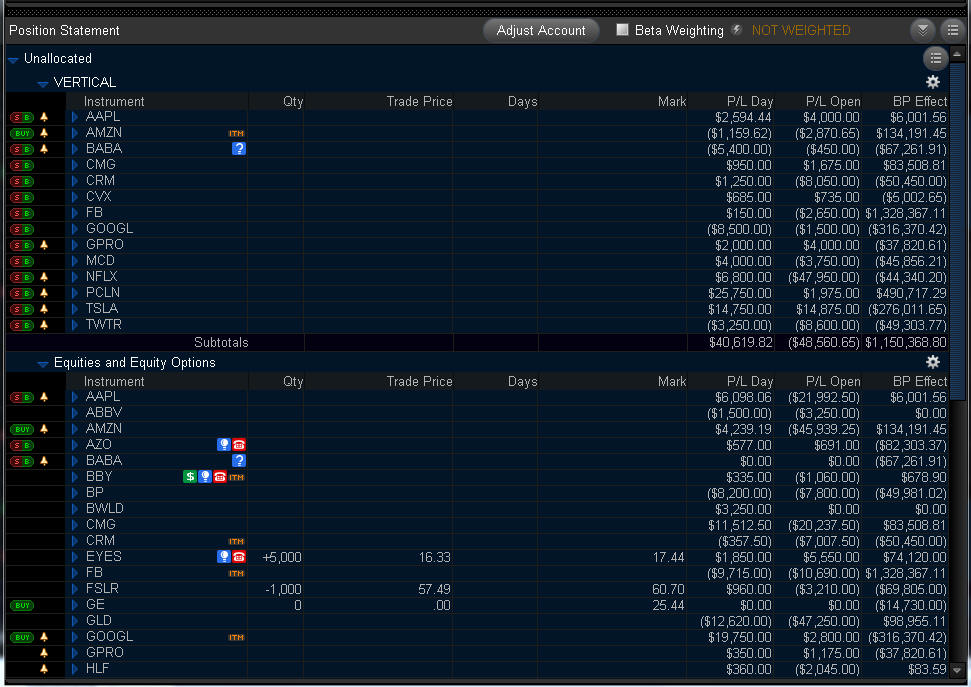Click the S/B toggle on CMG vertical row
The image size is (971, 687).
coord(22,165)
